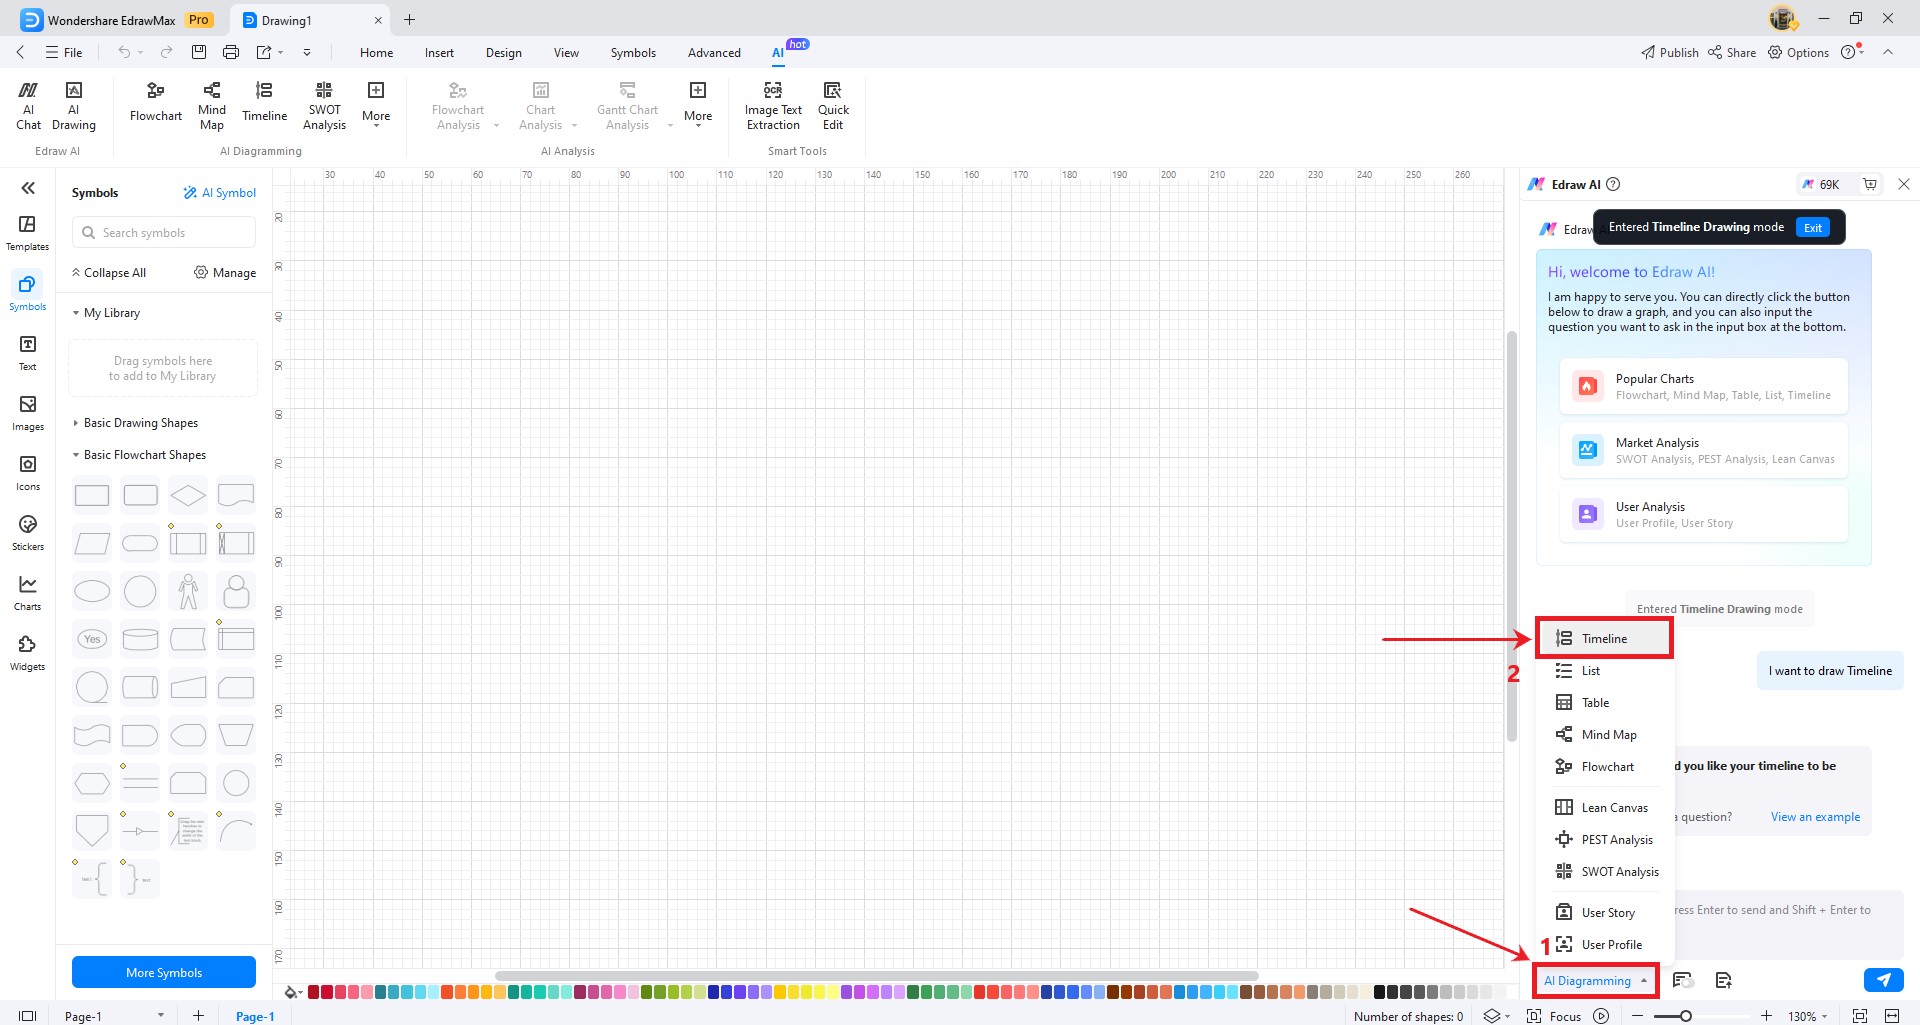Viewport: 1920px width, 1025px height.
Task: Select Timeline in the ribbon's AI Diagramming group
Action: (264, 102)
